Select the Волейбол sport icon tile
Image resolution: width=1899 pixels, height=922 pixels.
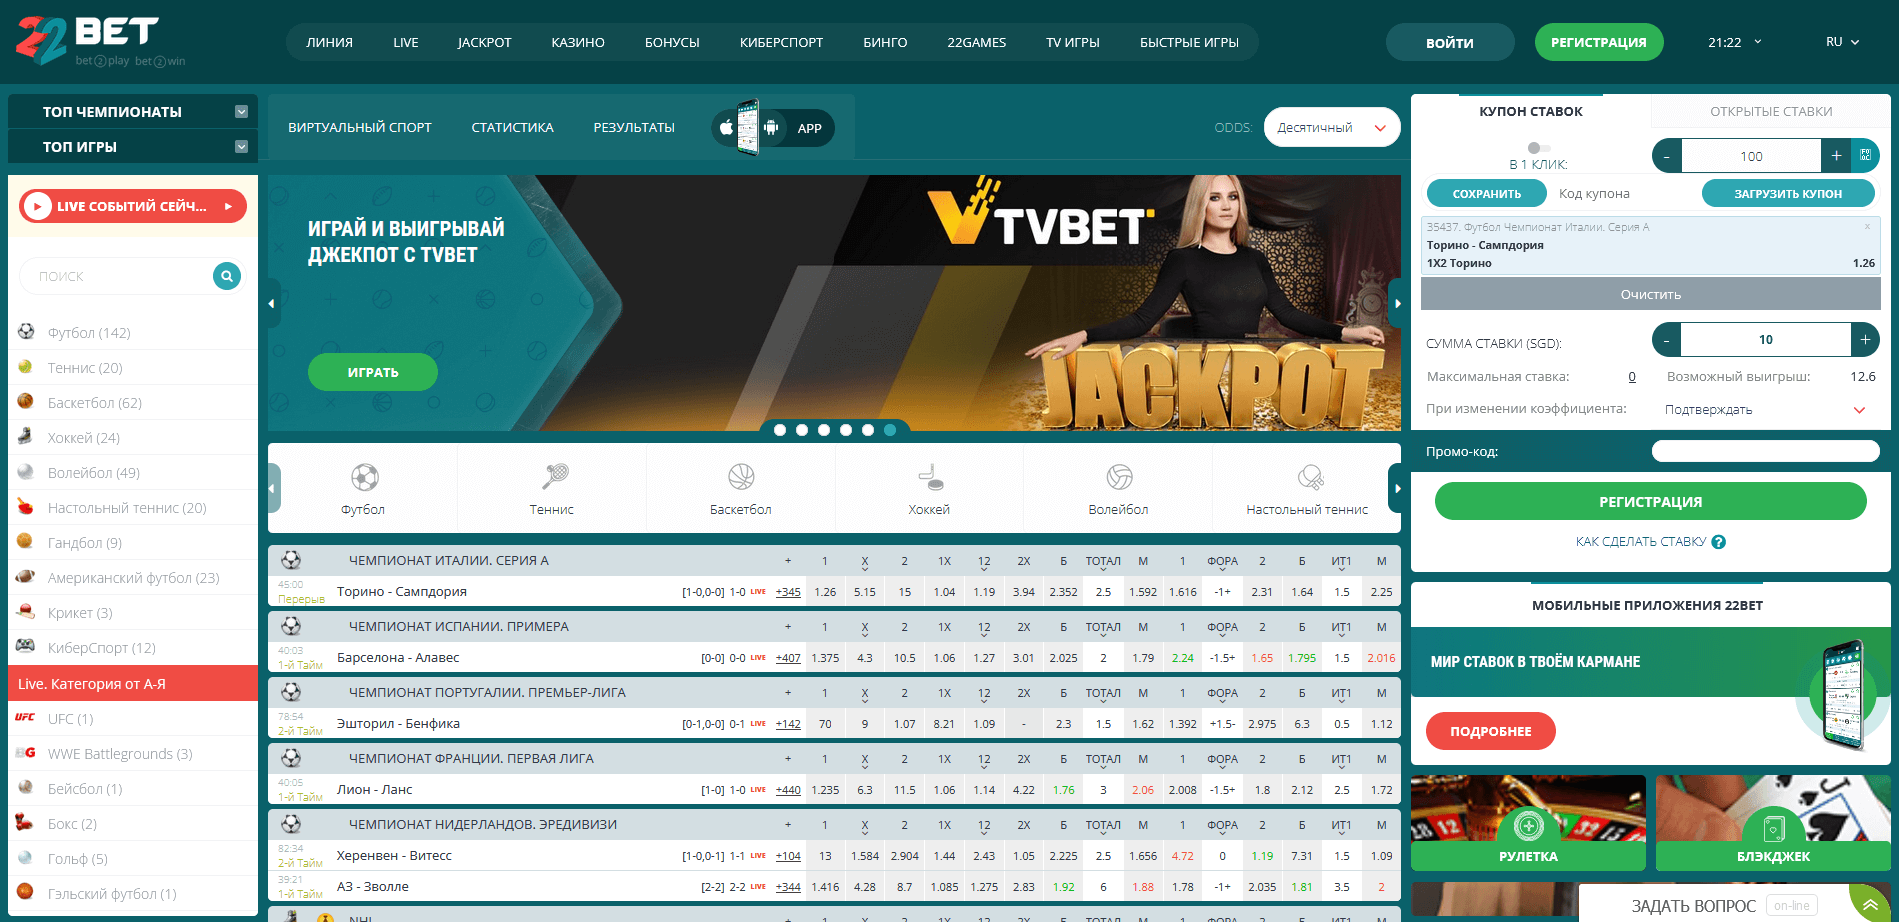pyautogui.click(x=1118, y=488)
